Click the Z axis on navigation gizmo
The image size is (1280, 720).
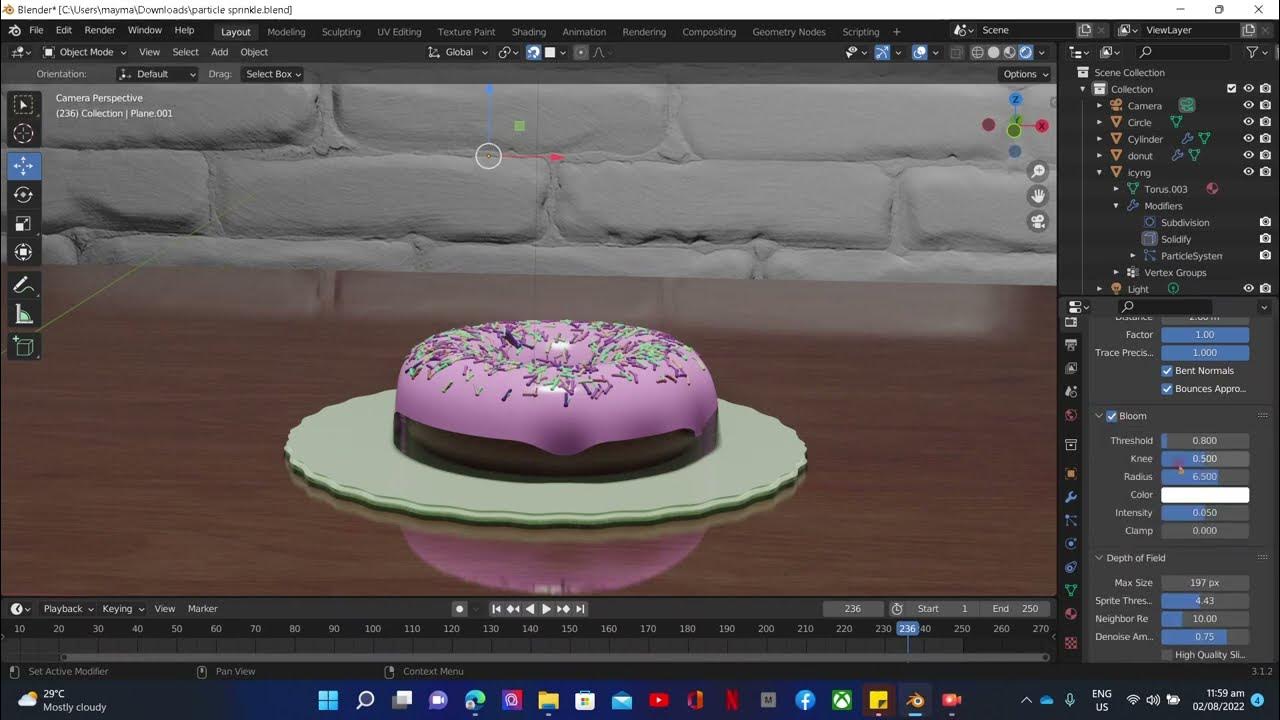point(1015,99)
